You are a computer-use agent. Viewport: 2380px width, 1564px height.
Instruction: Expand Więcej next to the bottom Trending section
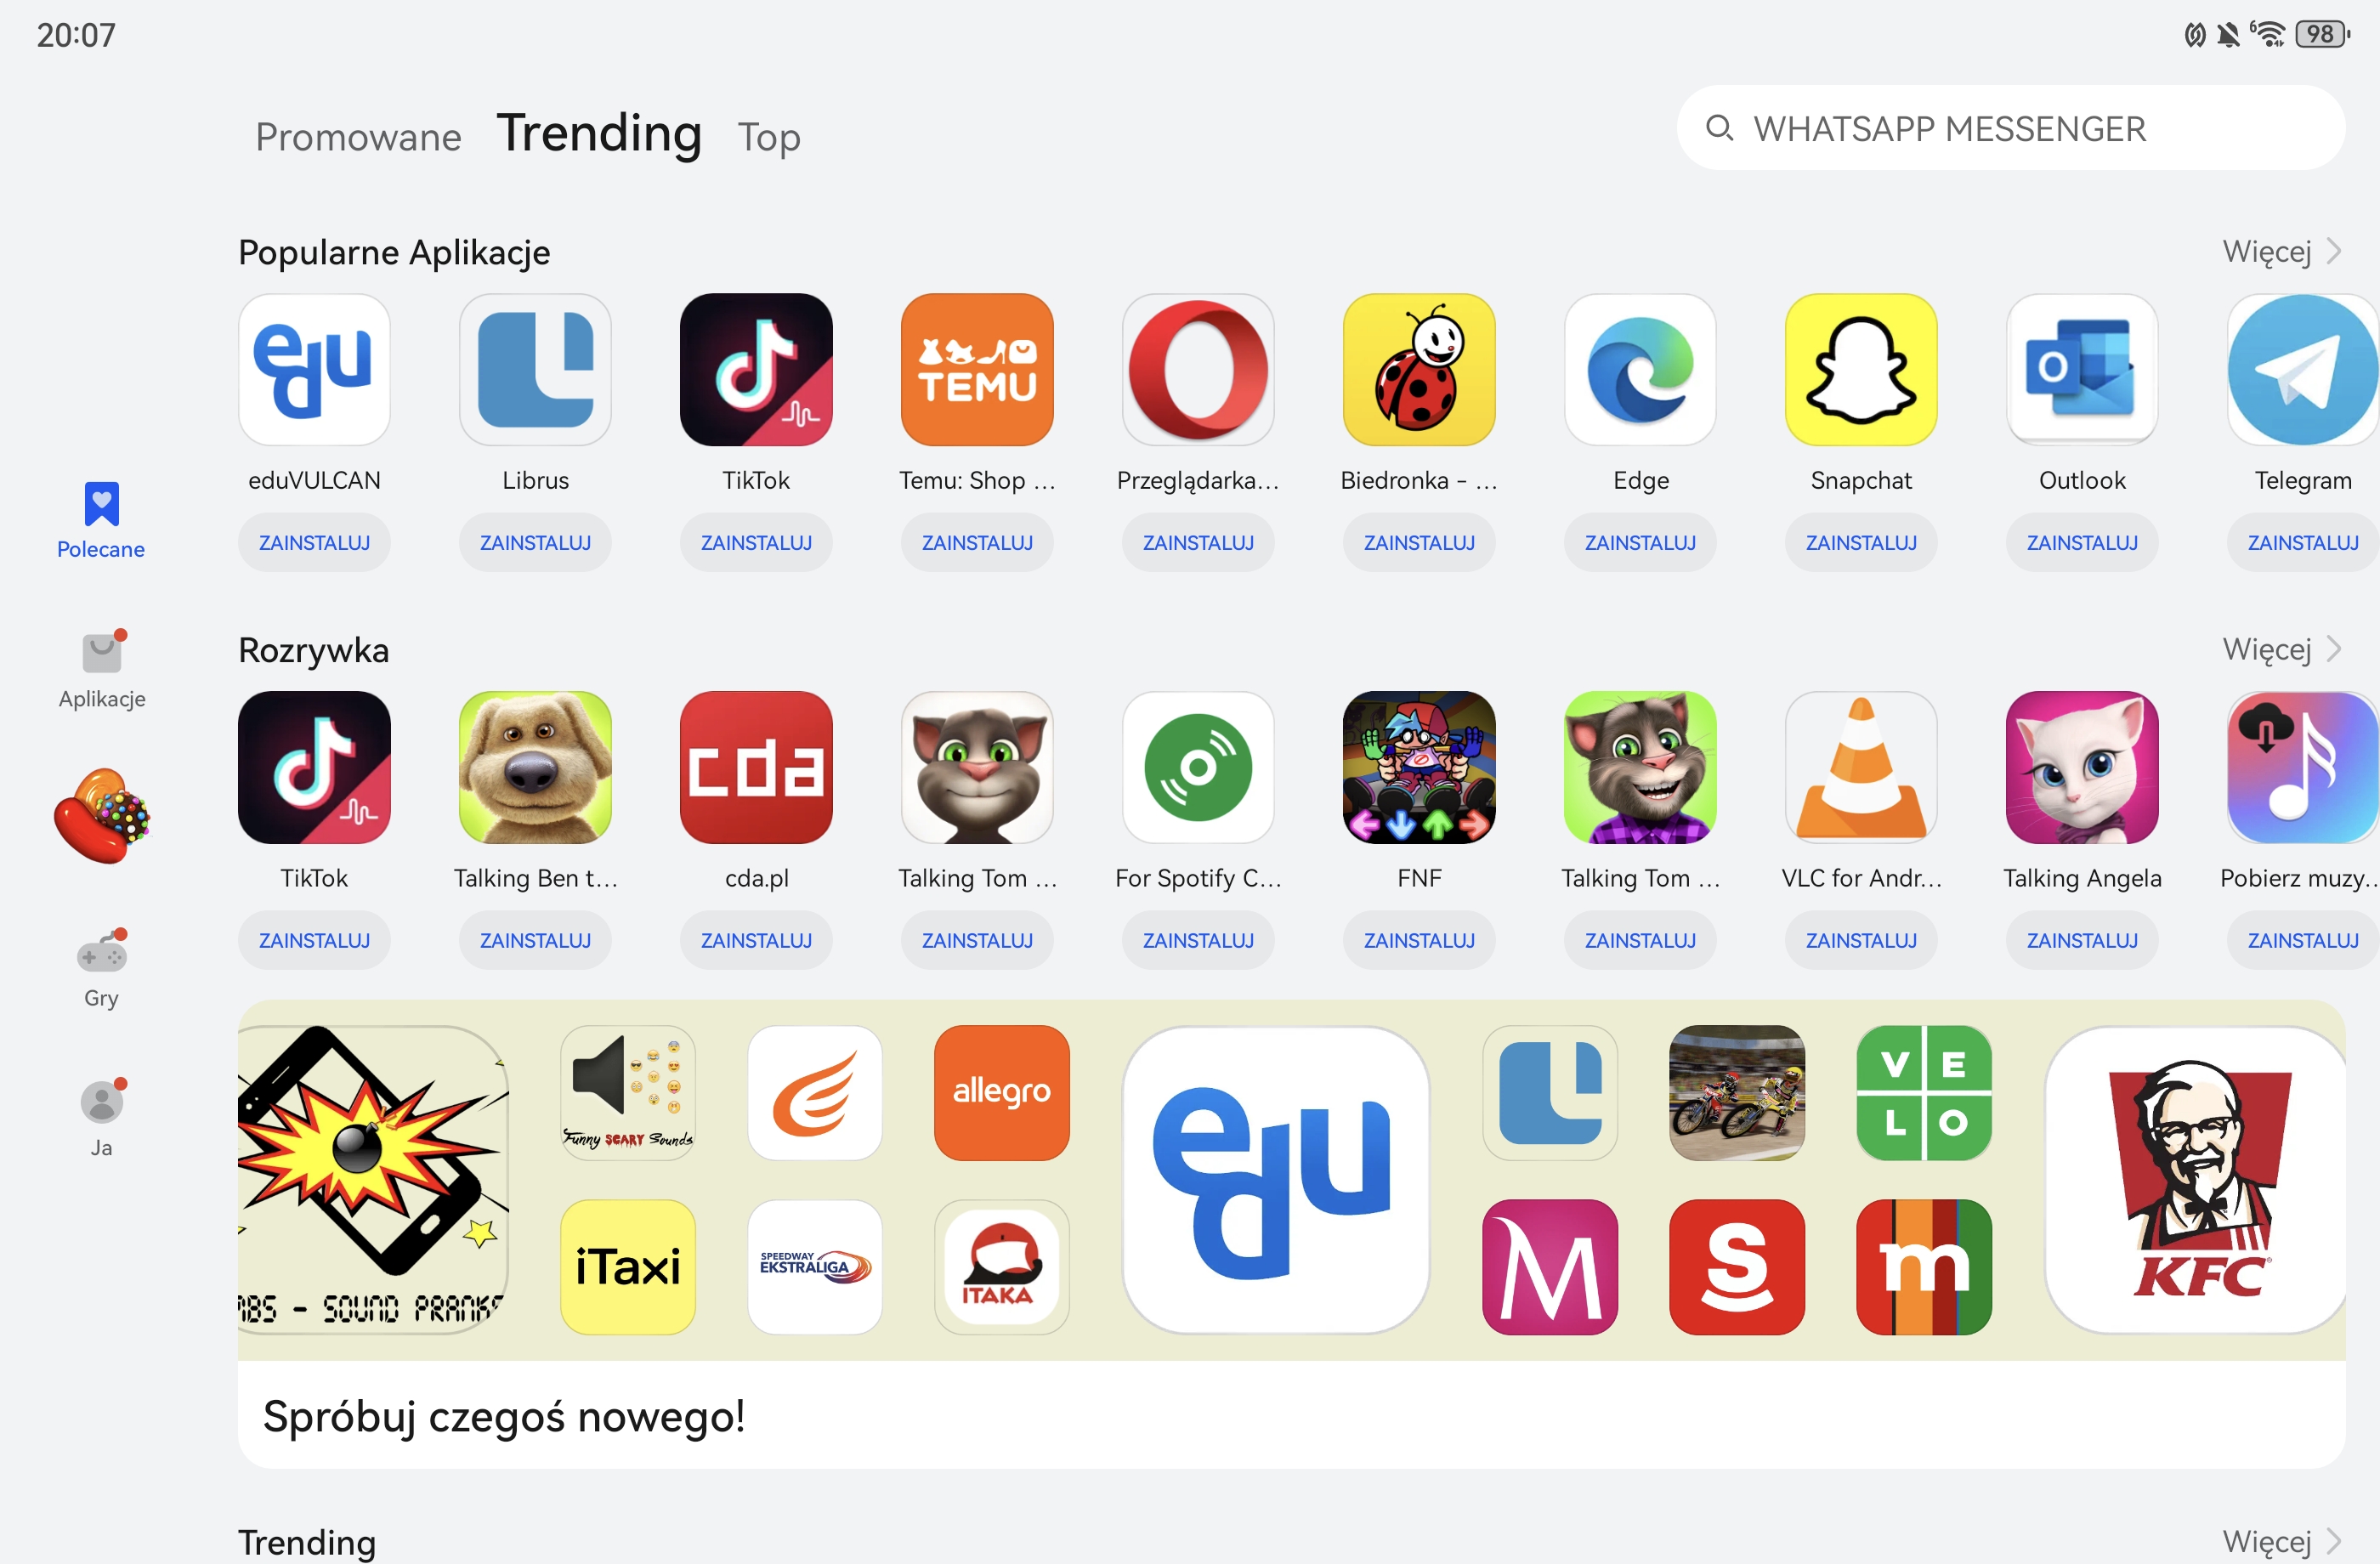click(x=2281, y=1541)
